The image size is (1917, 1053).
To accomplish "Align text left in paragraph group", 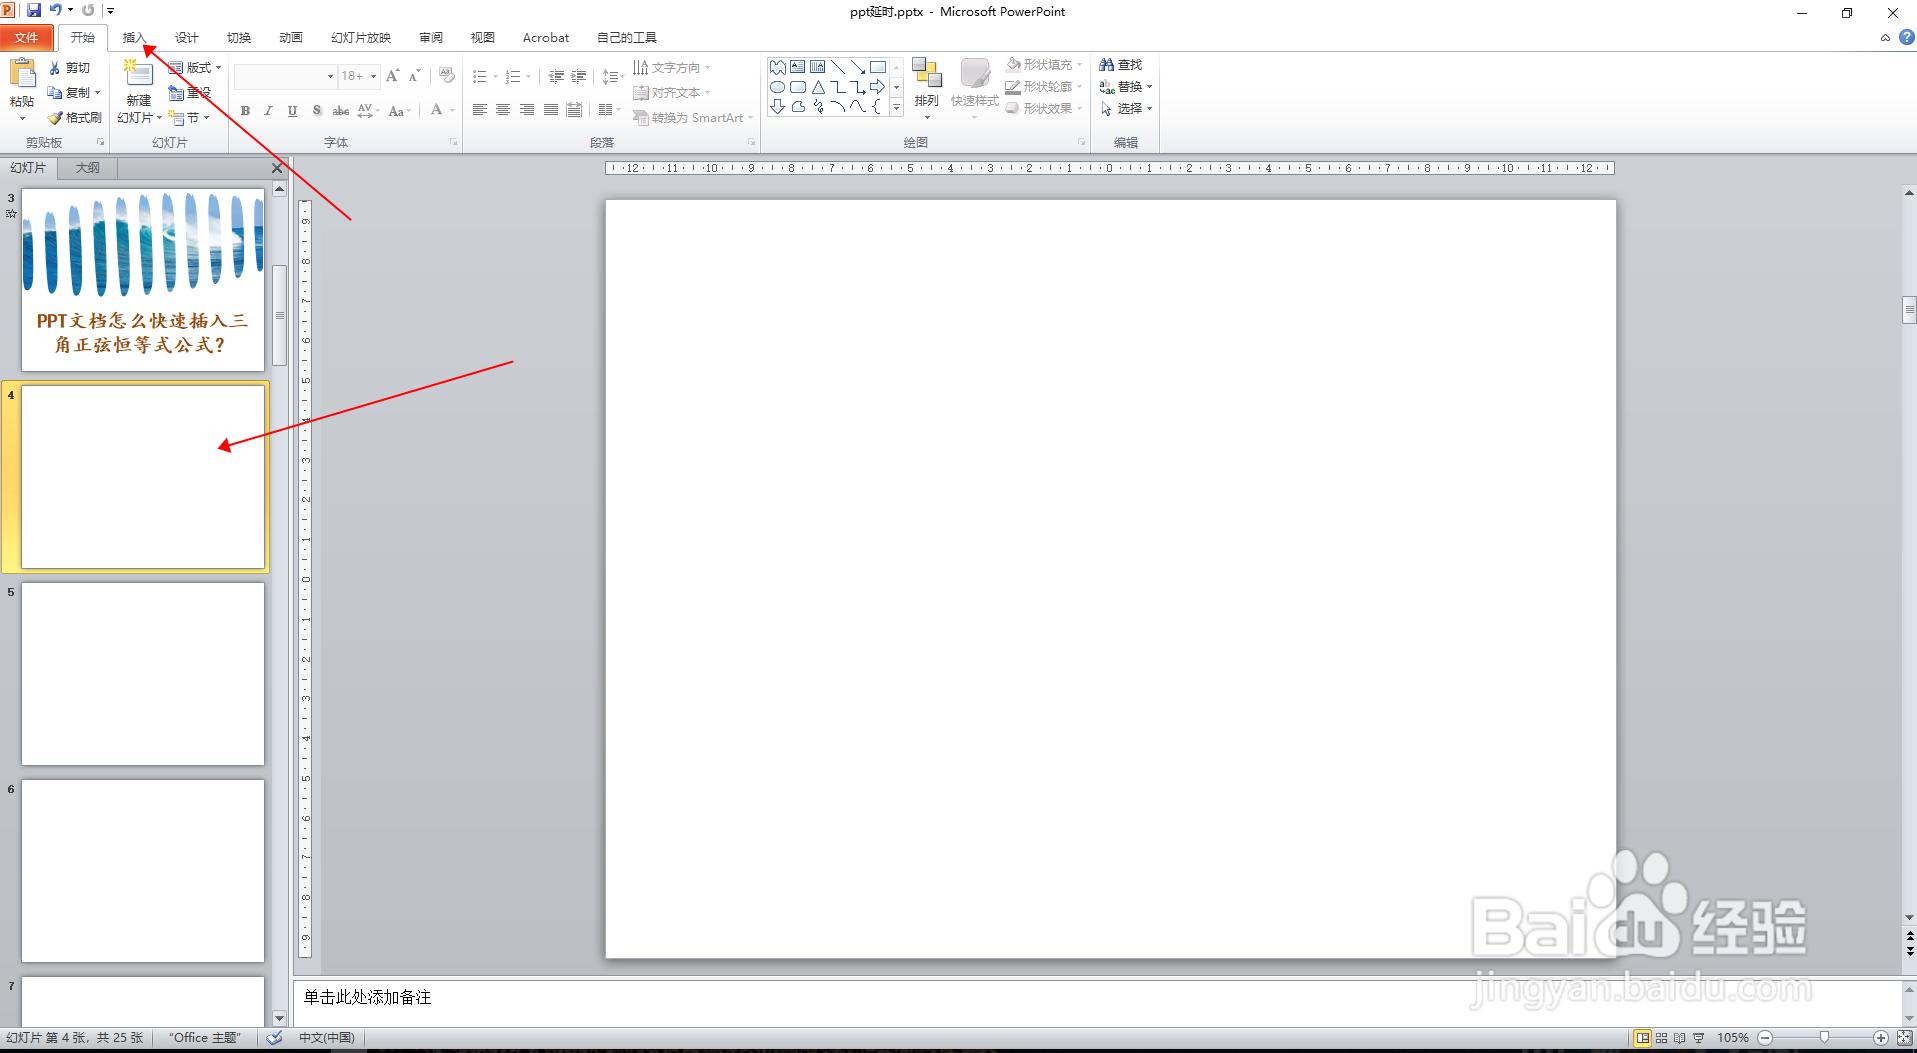I will pos(480,110).
